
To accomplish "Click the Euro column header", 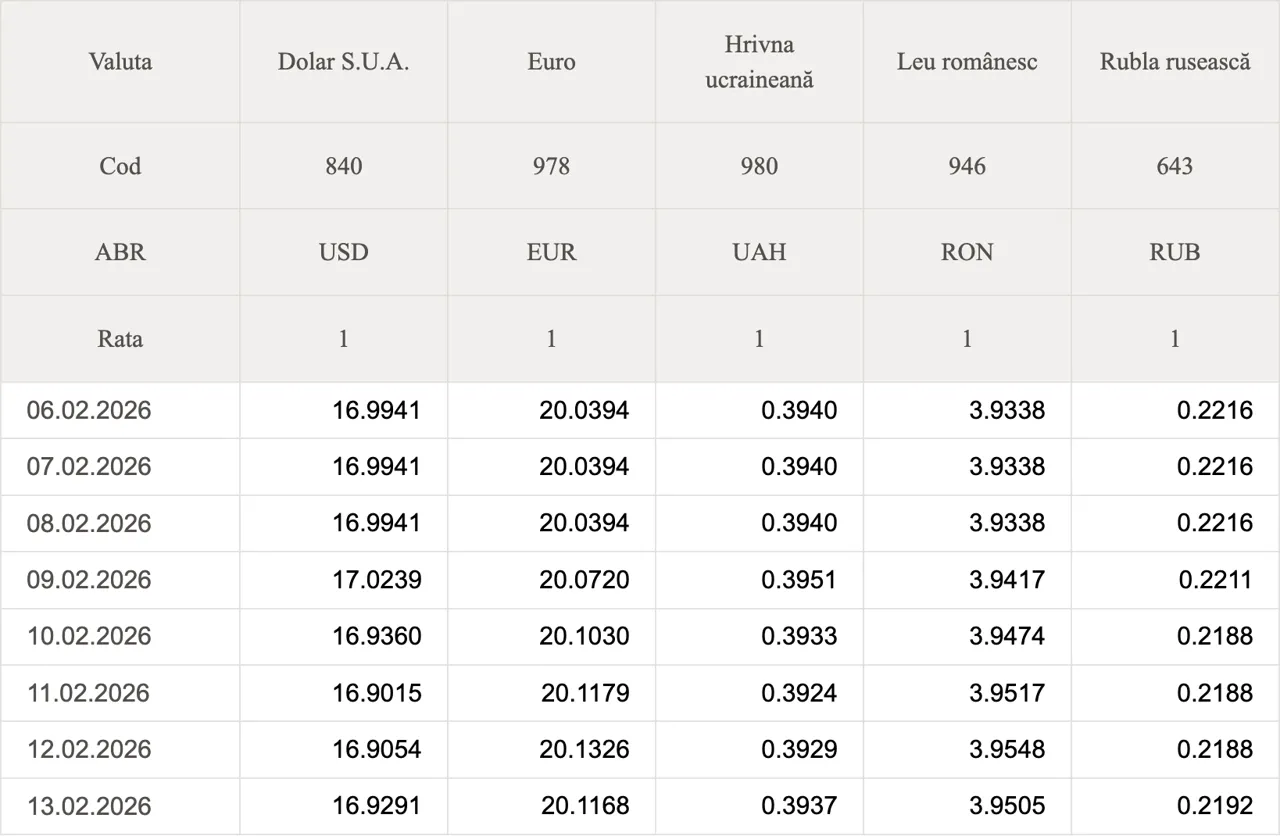I will point(551,62).
